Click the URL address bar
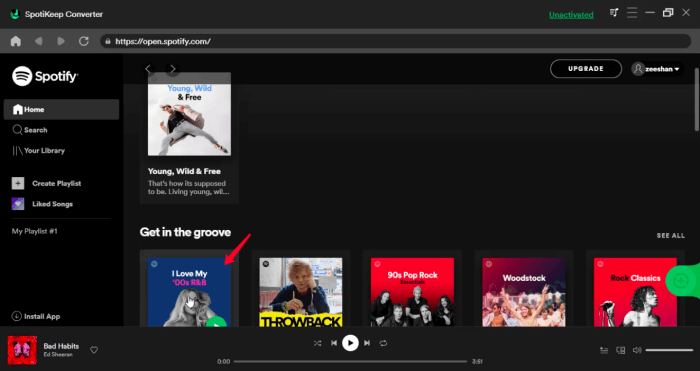Screen dimensions: 700x371 coord(396,42)
